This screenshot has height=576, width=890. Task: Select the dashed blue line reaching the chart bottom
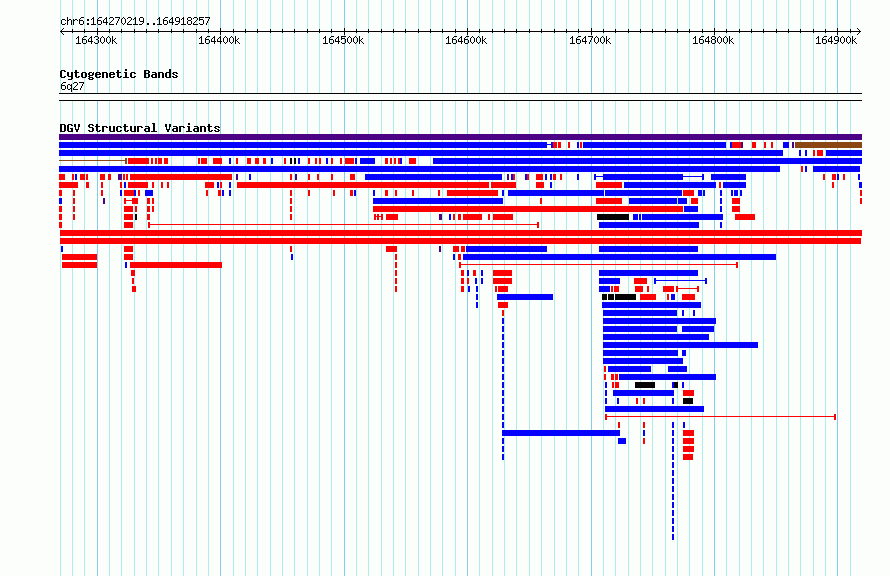[x=673, y=481]
